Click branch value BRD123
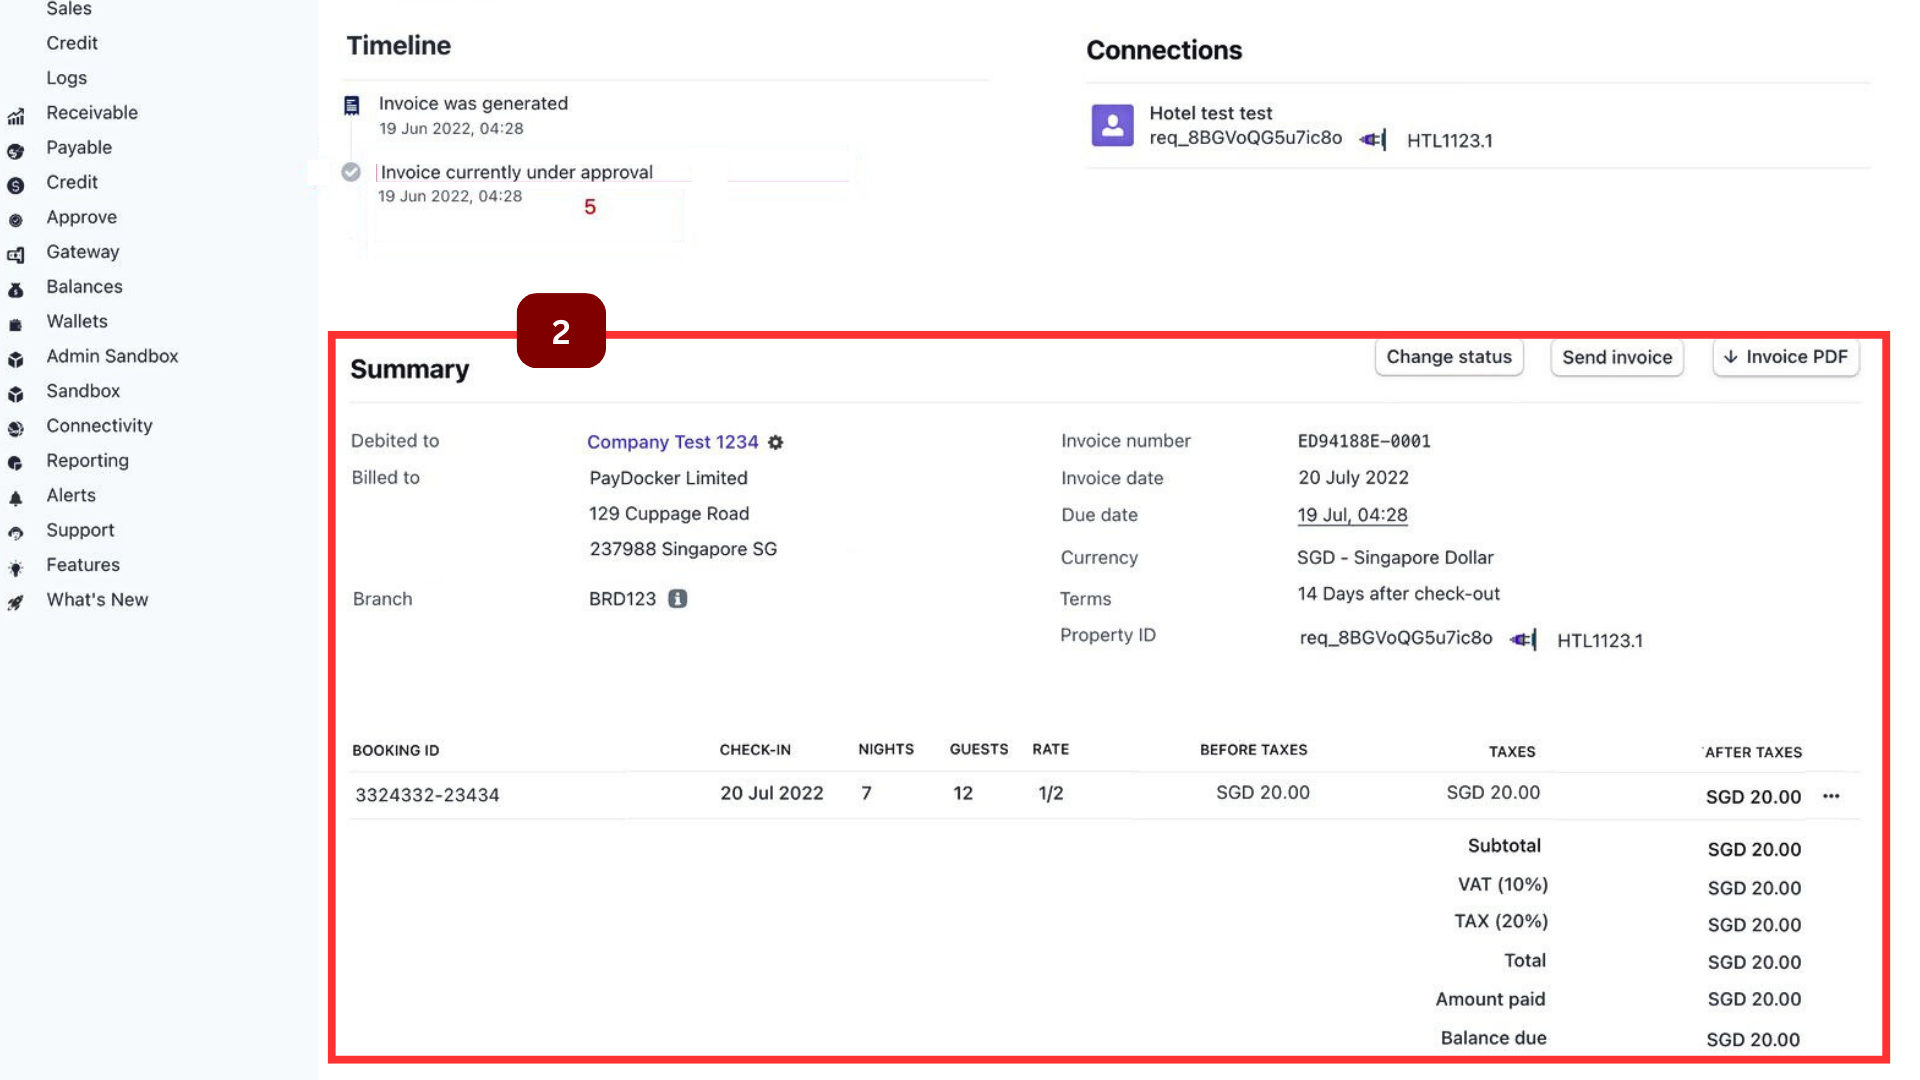Screen dimensions: 1920x1080 pyautogui.click(x=622, y=599)
